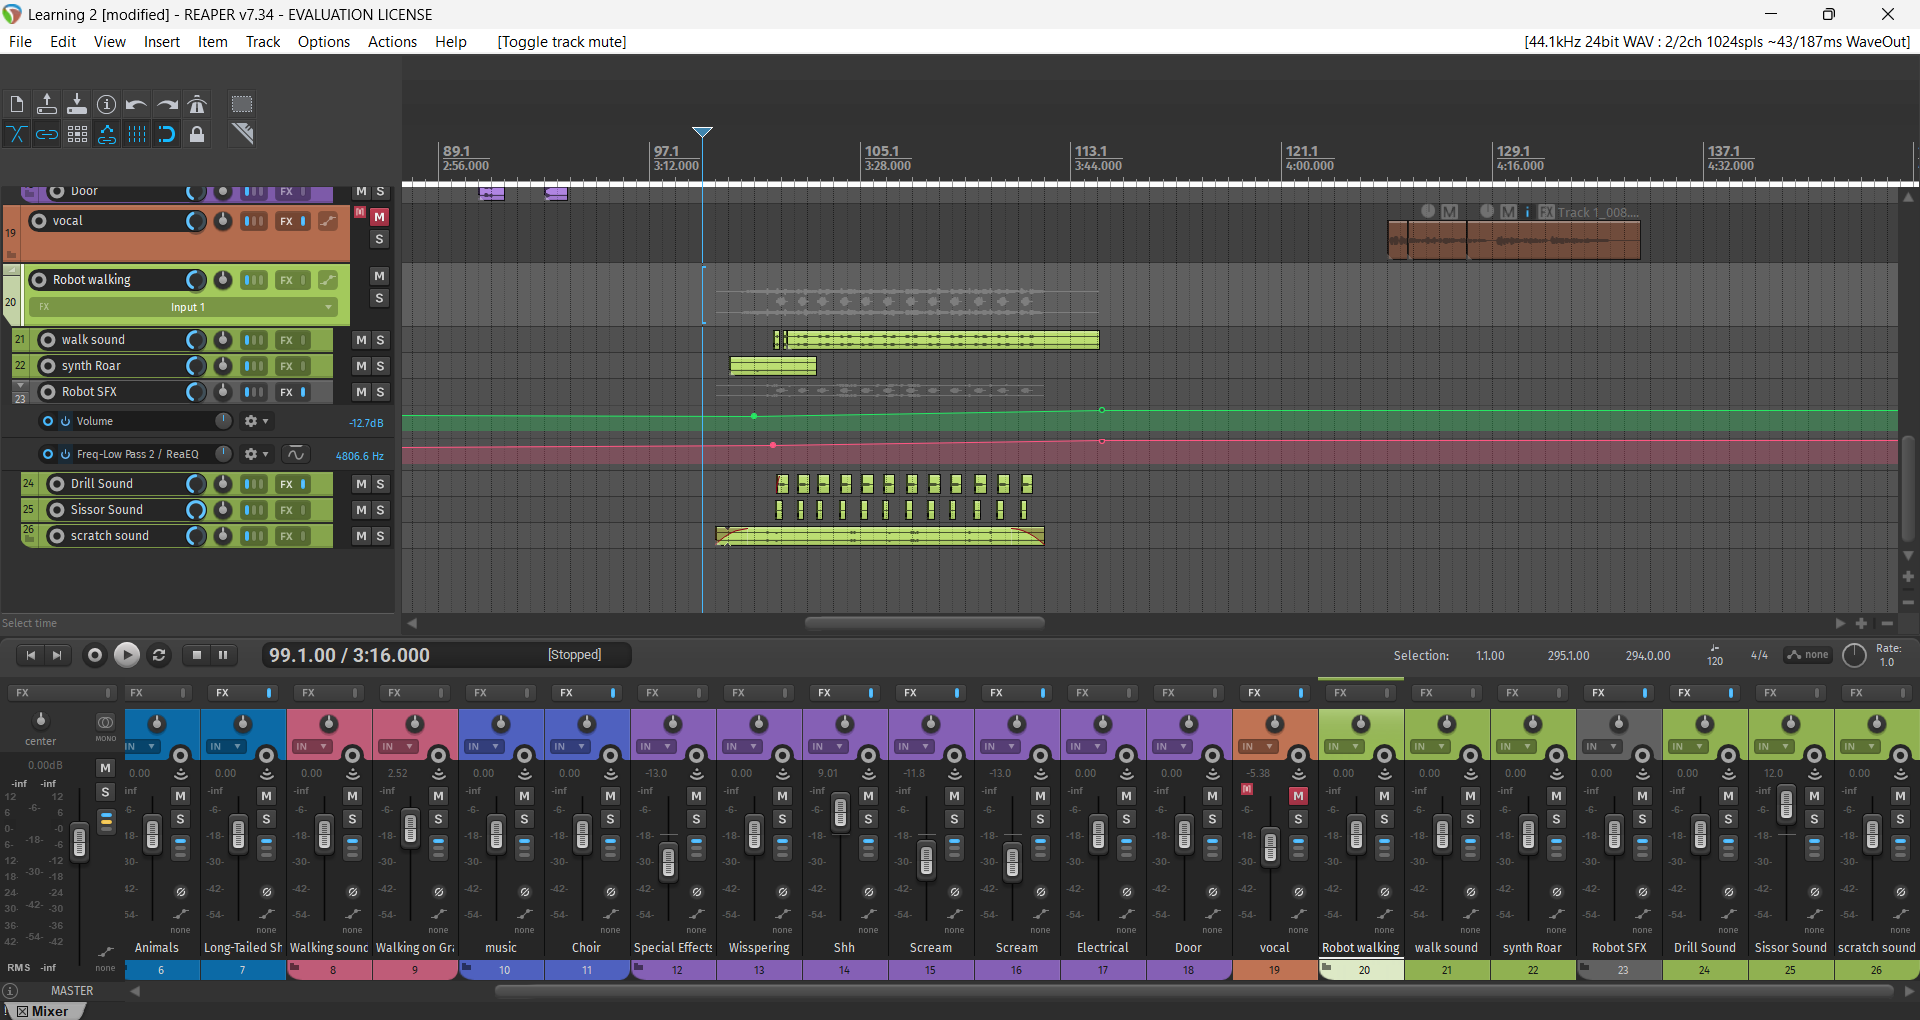Viewport: 1920px width, 1020px height.
Task: Open FX chain for Drill Sound track
Action: (x=287, y=484)
